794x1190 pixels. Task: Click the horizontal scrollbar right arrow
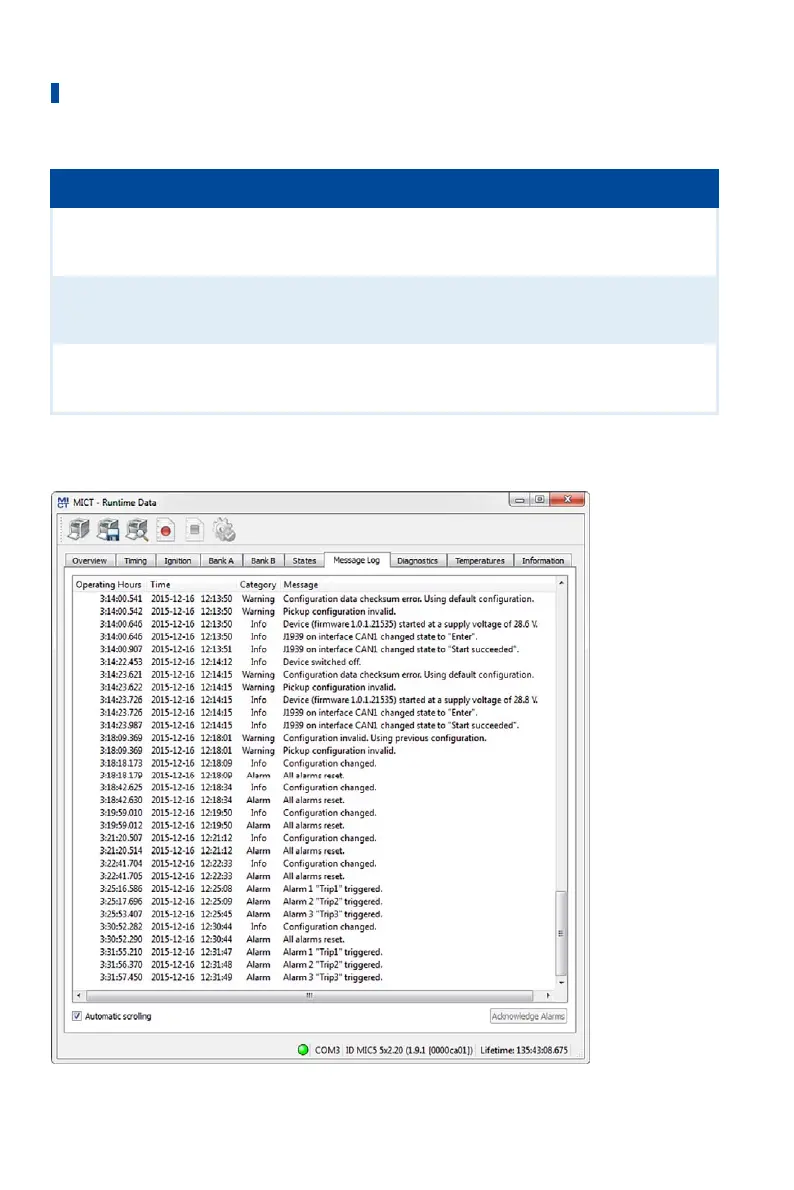tap(548, 995)
